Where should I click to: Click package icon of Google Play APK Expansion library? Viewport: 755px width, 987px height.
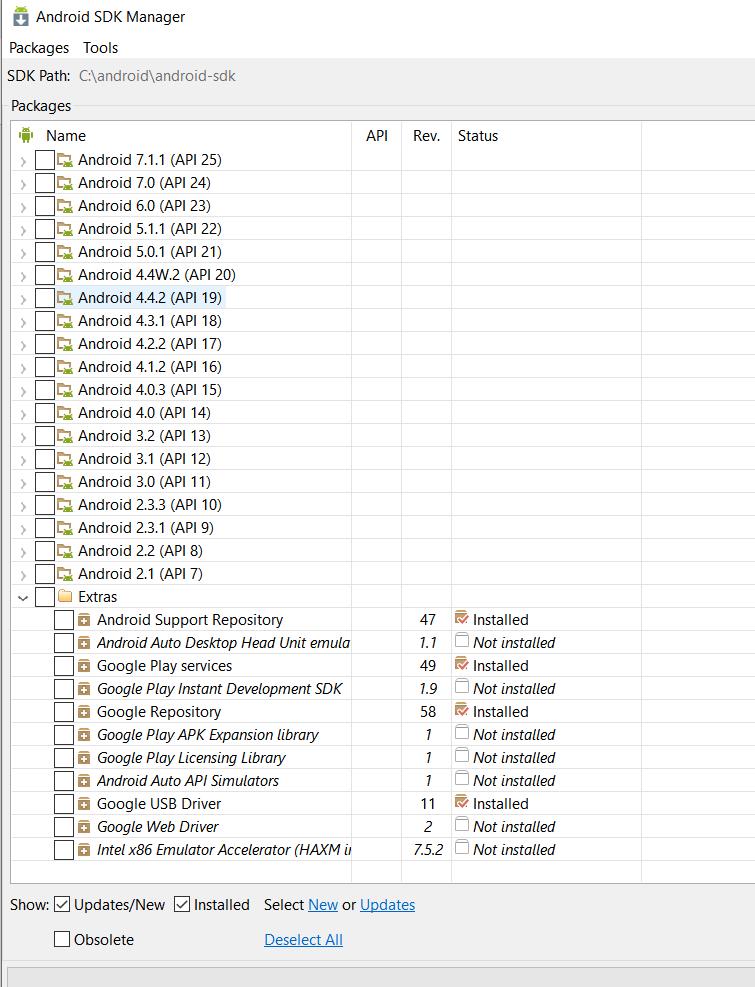click(84, 735)
